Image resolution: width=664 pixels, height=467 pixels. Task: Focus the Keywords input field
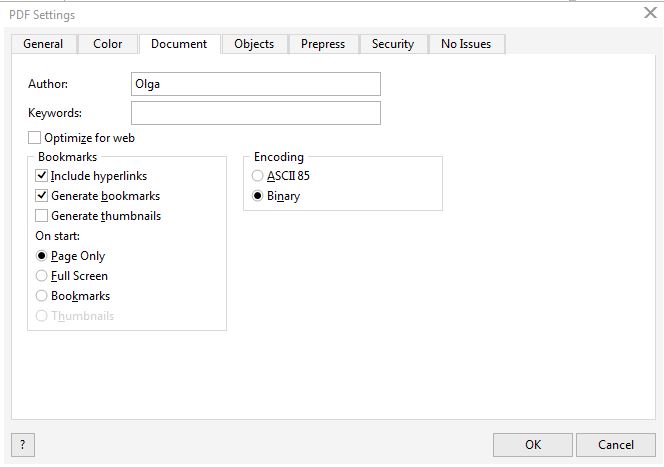click(x=256, y=113)
